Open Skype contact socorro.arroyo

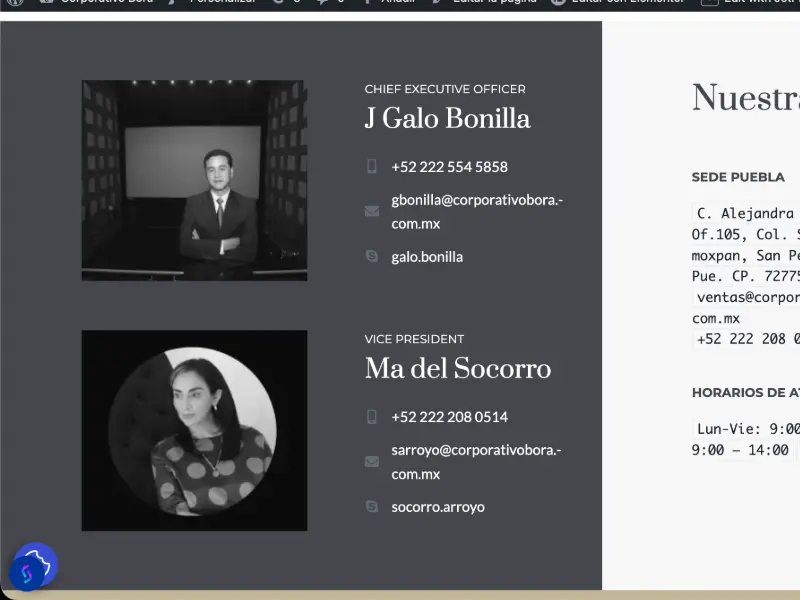pyautogui.click(x=438, y=507)
